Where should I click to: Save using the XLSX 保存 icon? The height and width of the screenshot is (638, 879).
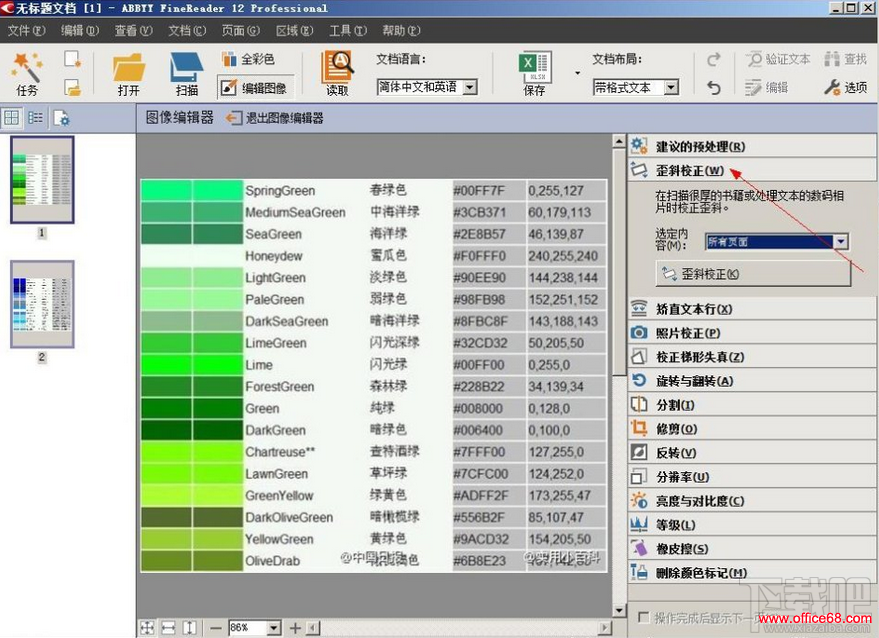[534, 68]
